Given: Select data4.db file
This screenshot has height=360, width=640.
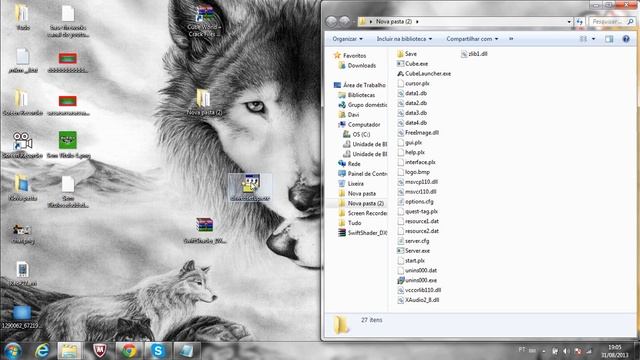Looking at the screenshot, I should point(412,122).
